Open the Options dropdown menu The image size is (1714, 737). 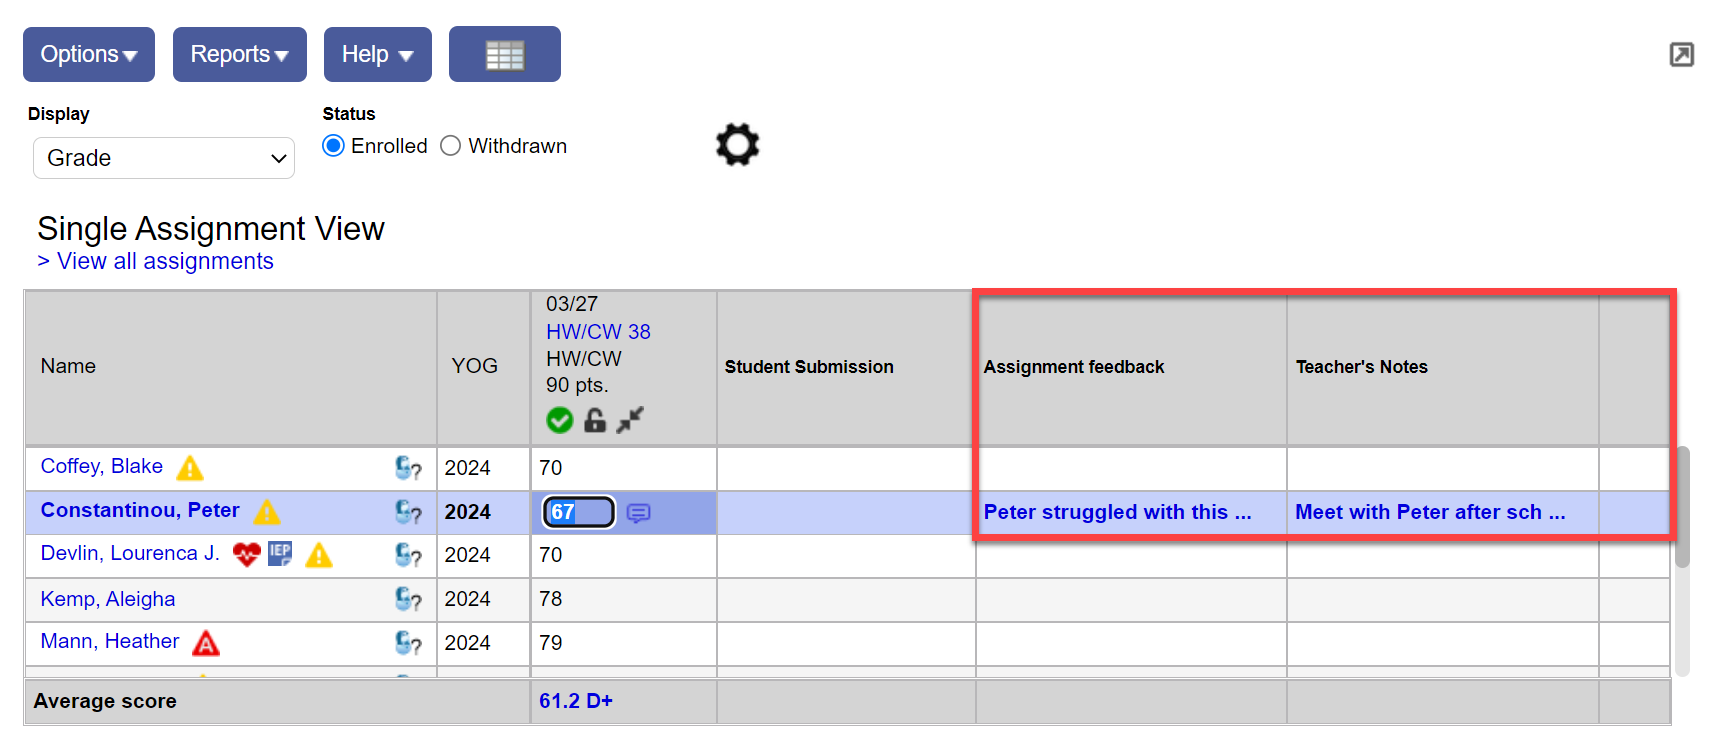tap(89, 54)
